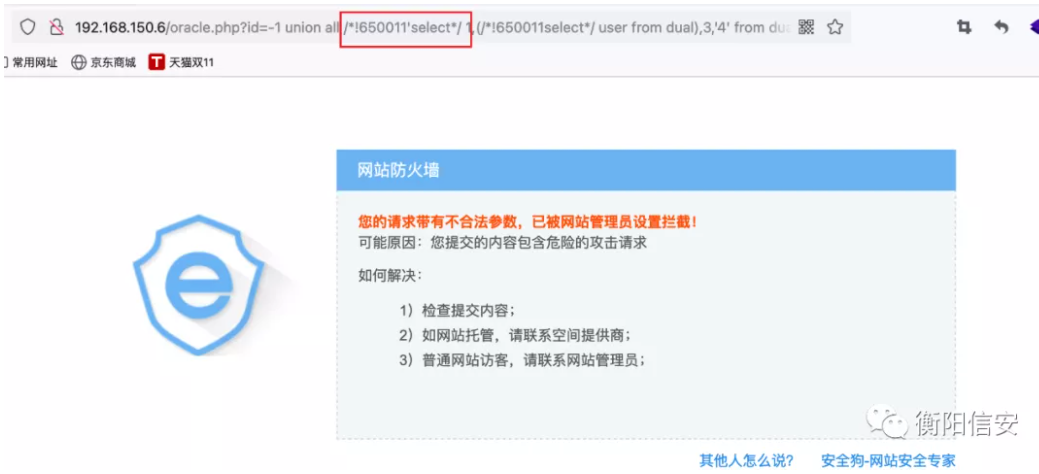Click the 网站防火墙 blue header bar
The width and height of the screenshot is (1039, 474).
pyautogui.click(x=646, y=170)
